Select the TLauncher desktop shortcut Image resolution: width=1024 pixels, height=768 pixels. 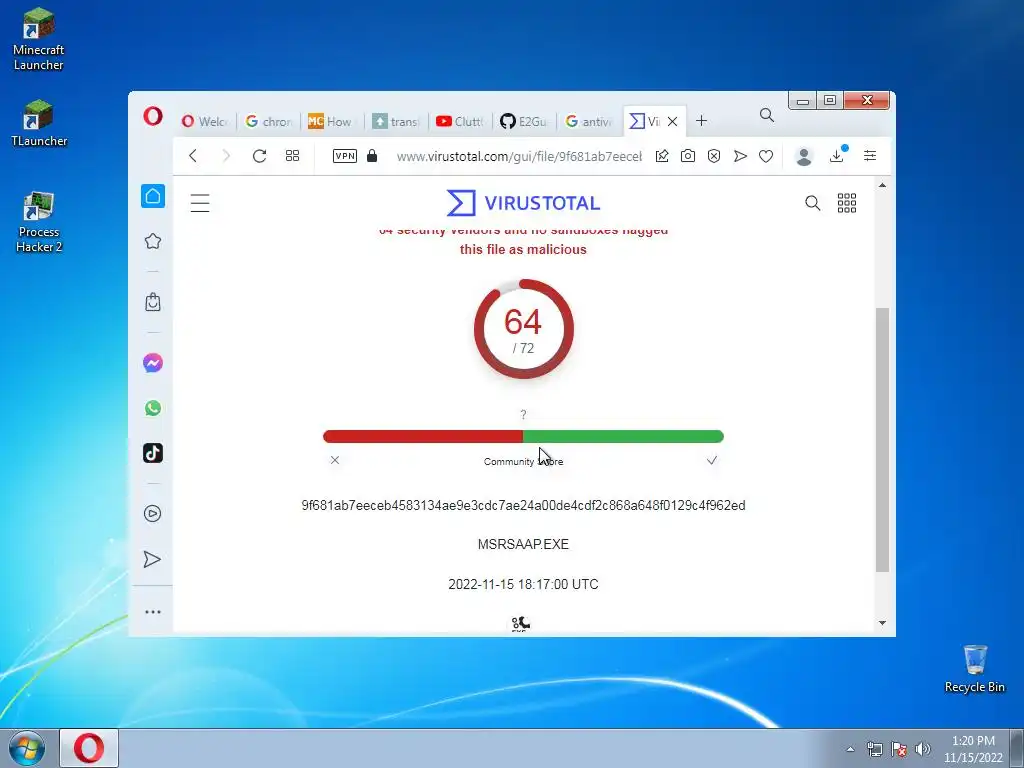pyautogui.click(x=39, y=123)
